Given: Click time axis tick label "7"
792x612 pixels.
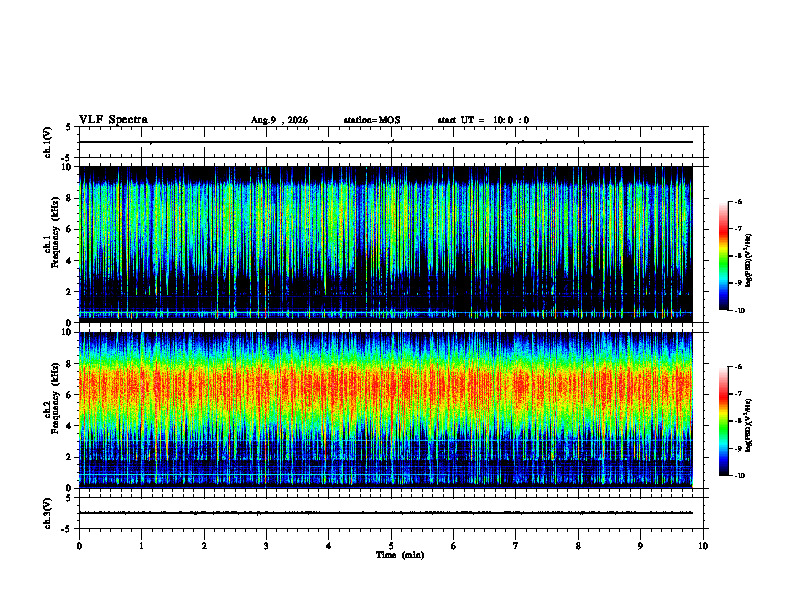Looking at the screenshot, I should pos(516,546).
